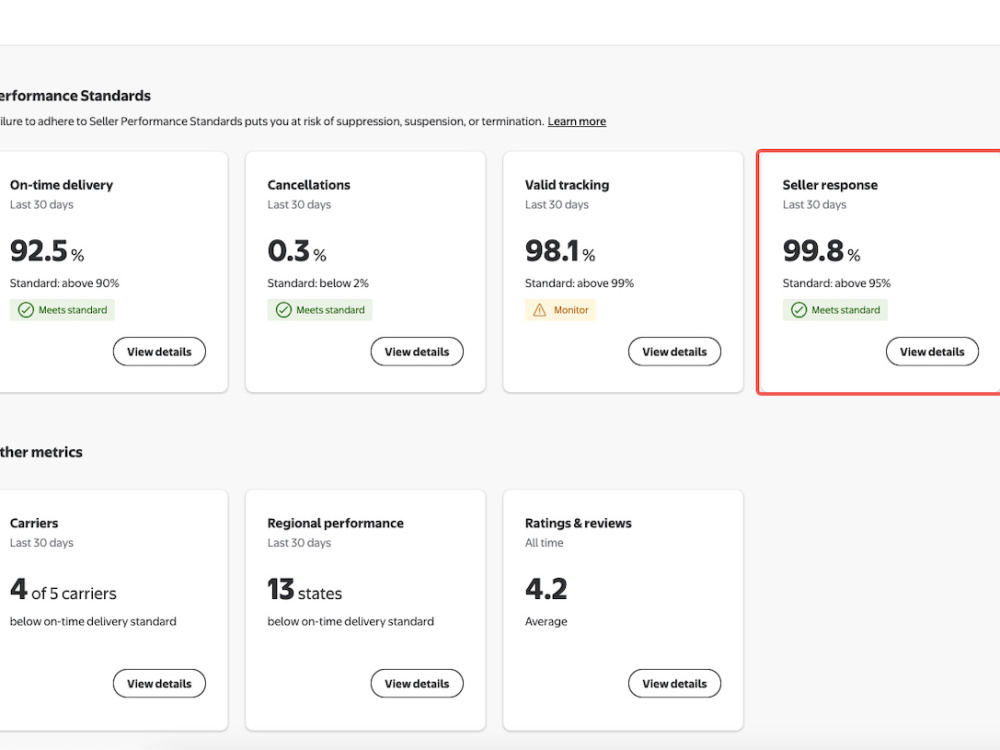This screenshot has width=1000, height=750.
Task: Click the Seller response card title
Action: [830, 185]
